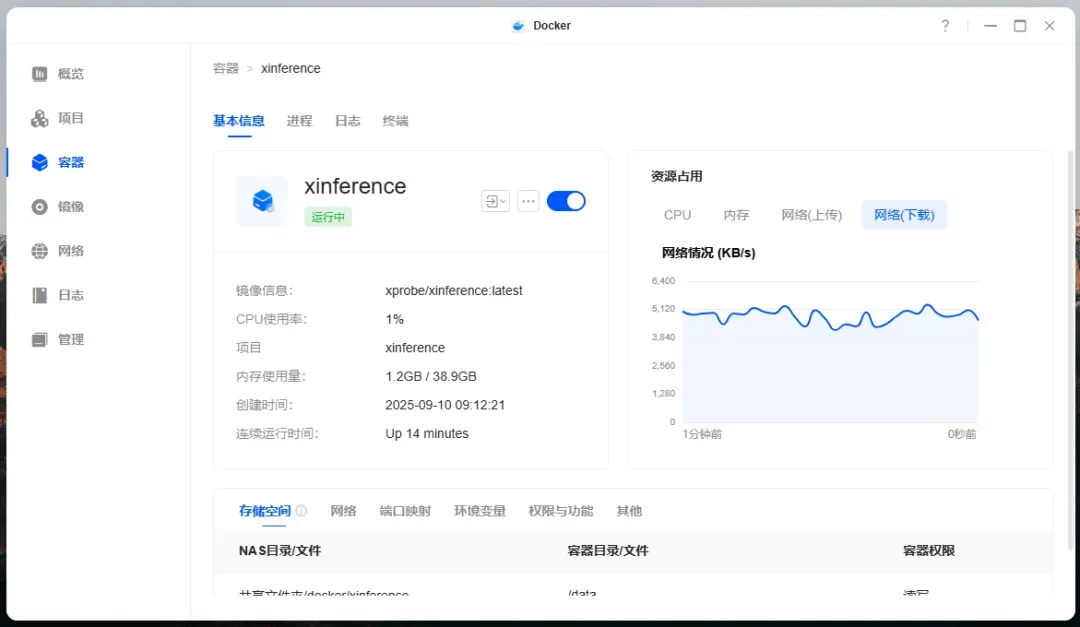
Task: Show 内存 memory usage chart
Action: coord(736,215)
